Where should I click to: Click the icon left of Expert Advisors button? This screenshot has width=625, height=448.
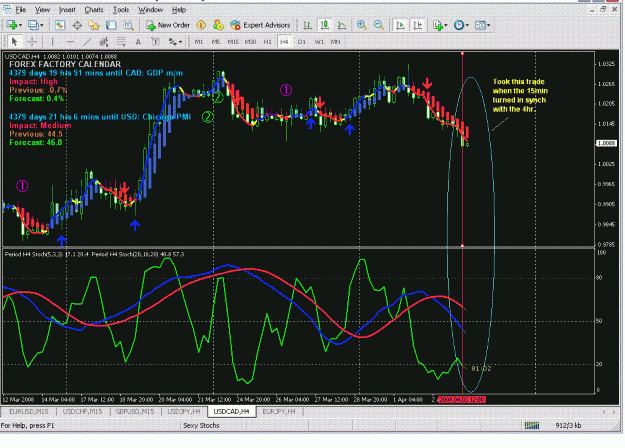(218, 26)
